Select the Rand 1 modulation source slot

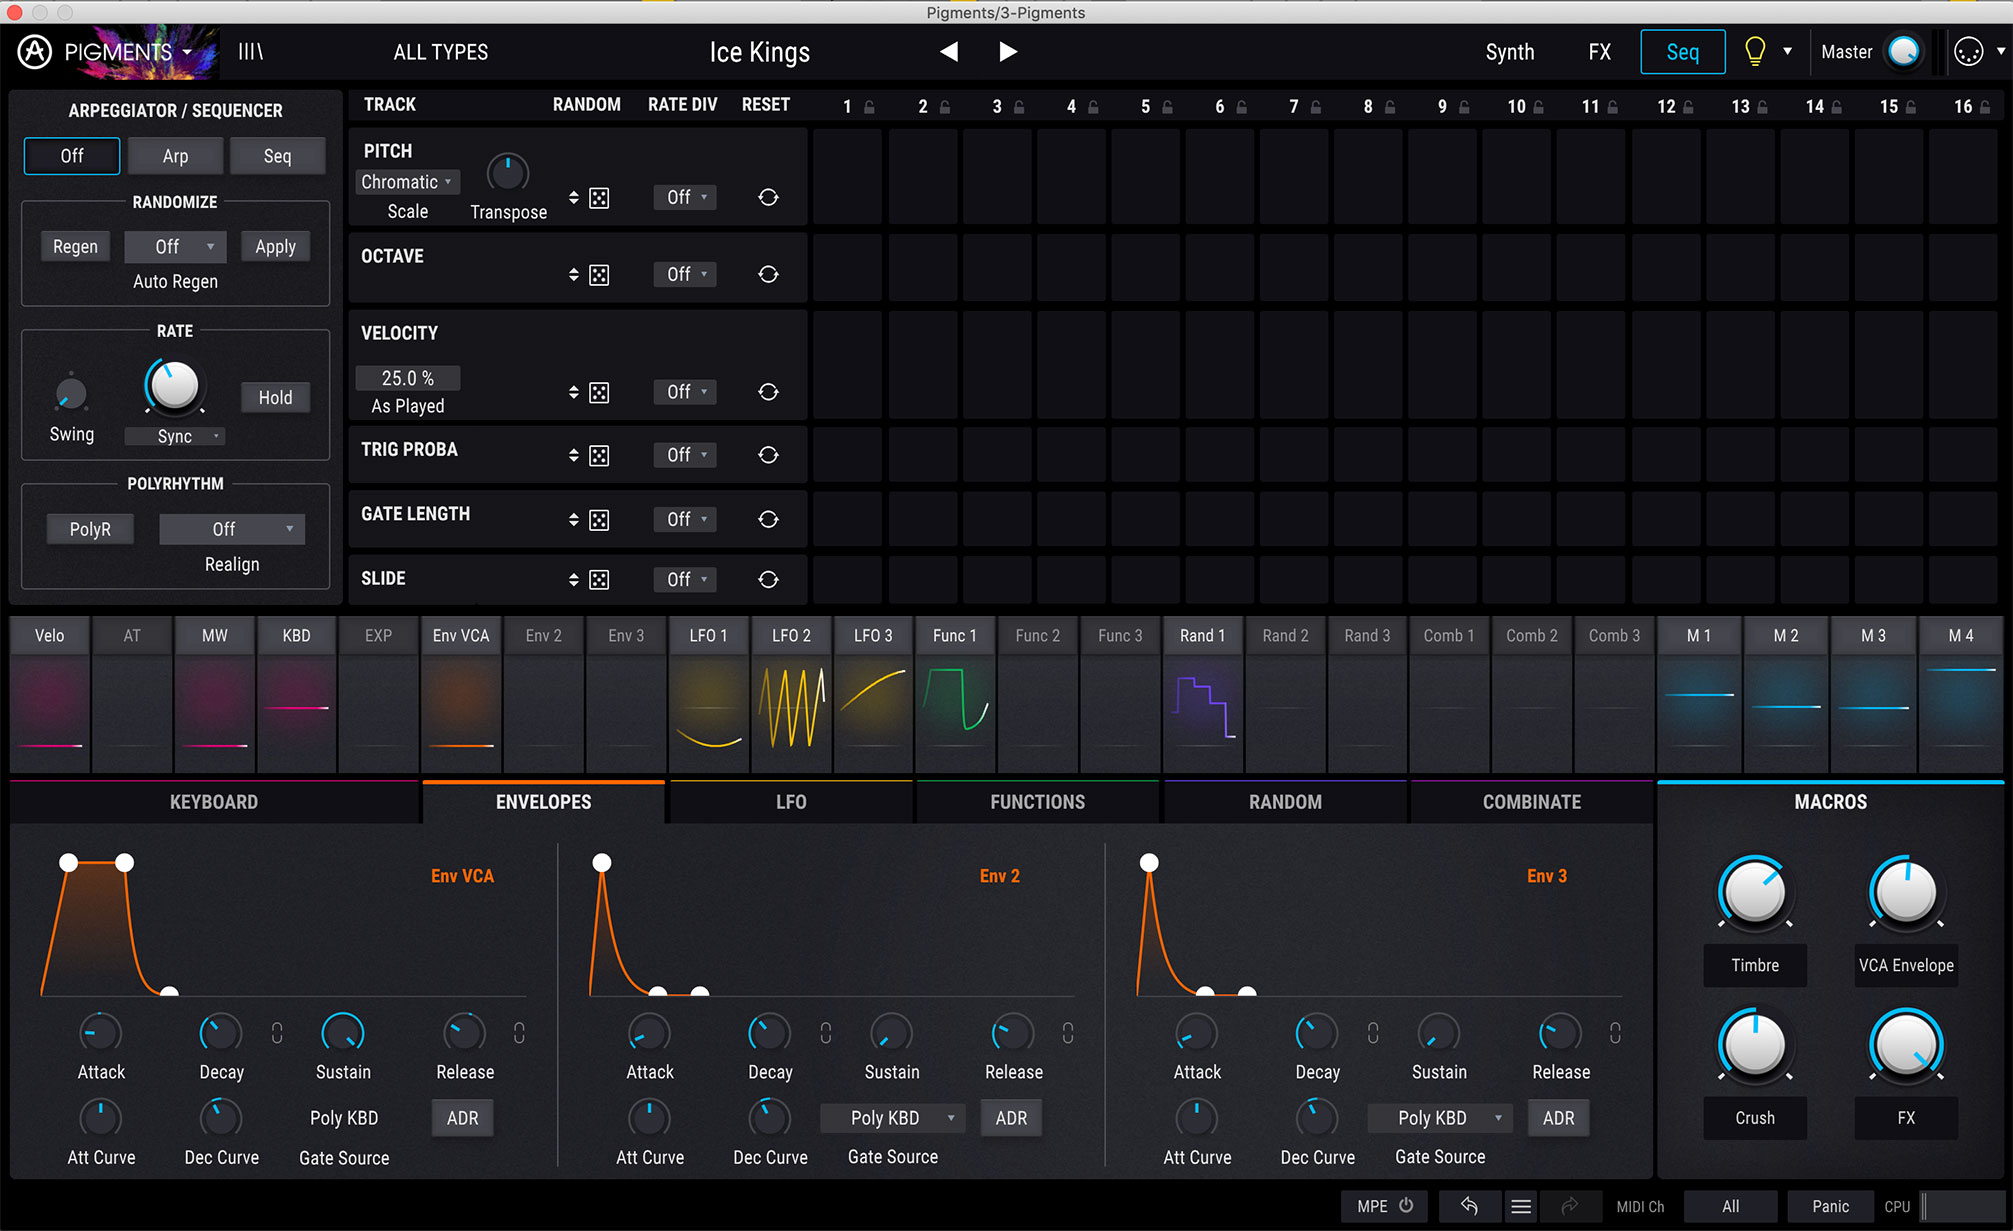(x=1202, y=694)
